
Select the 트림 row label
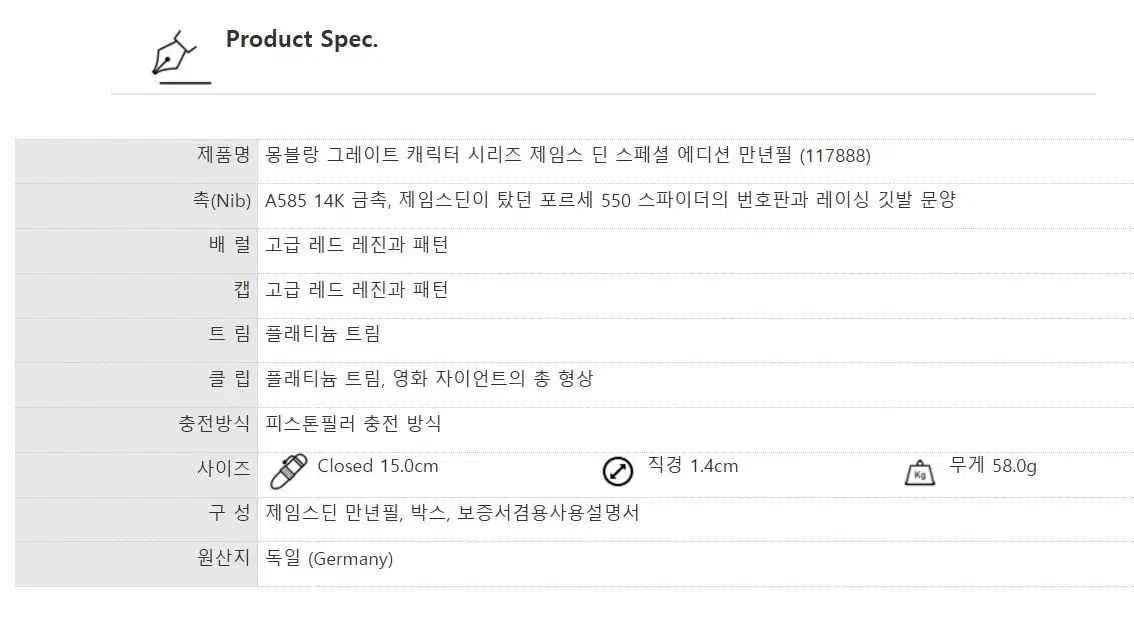[228, 334]
